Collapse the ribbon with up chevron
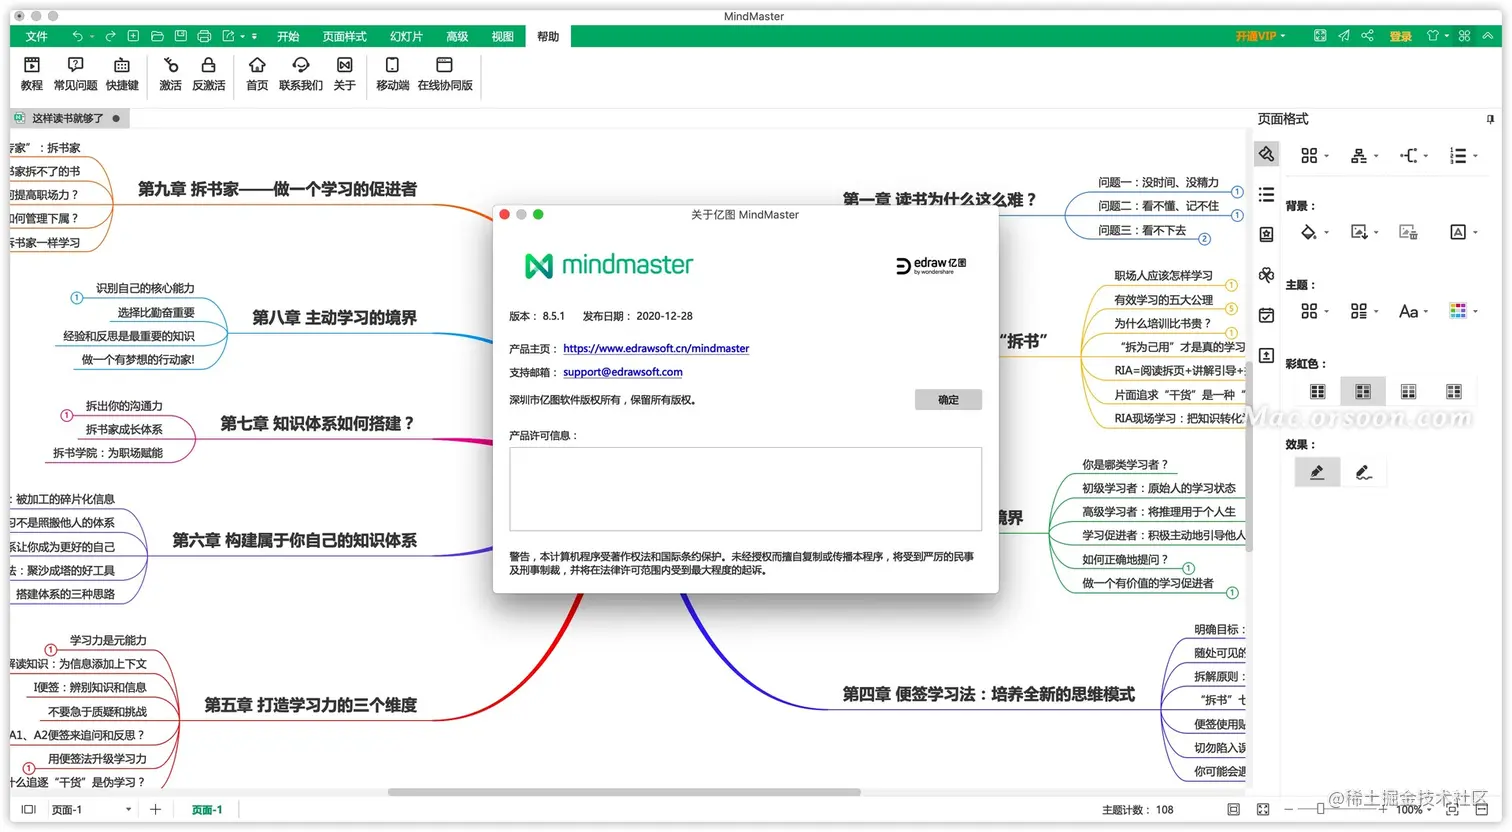 pyautogui.click(x=1488, y=36)
